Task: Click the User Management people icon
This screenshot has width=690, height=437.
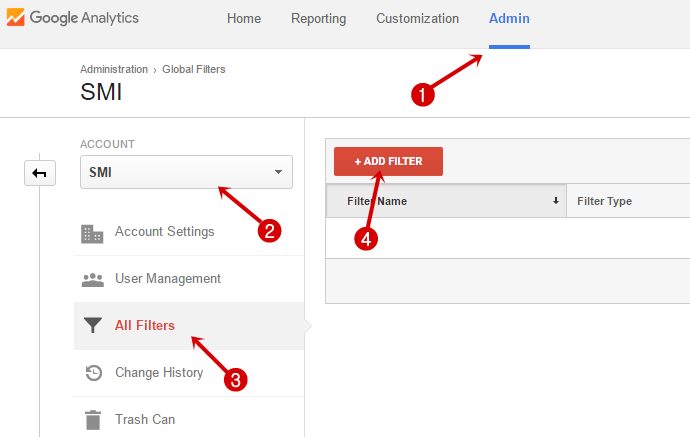Action: coord(93,279)
